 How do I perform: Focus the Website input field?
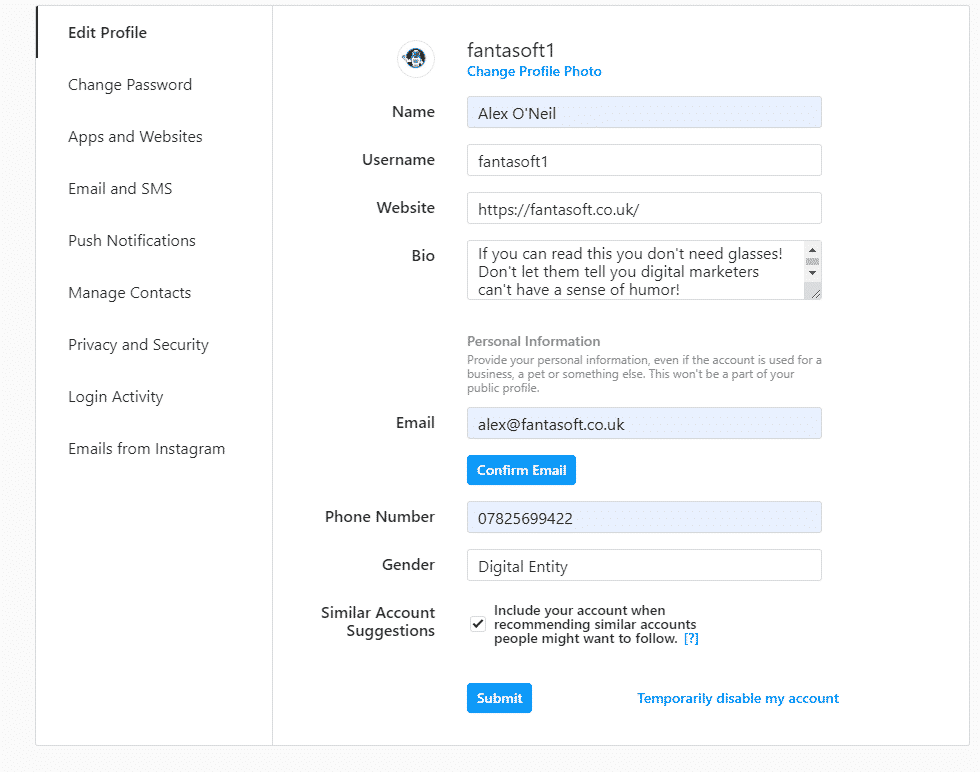pyautogui.click(x=644, y=208)
